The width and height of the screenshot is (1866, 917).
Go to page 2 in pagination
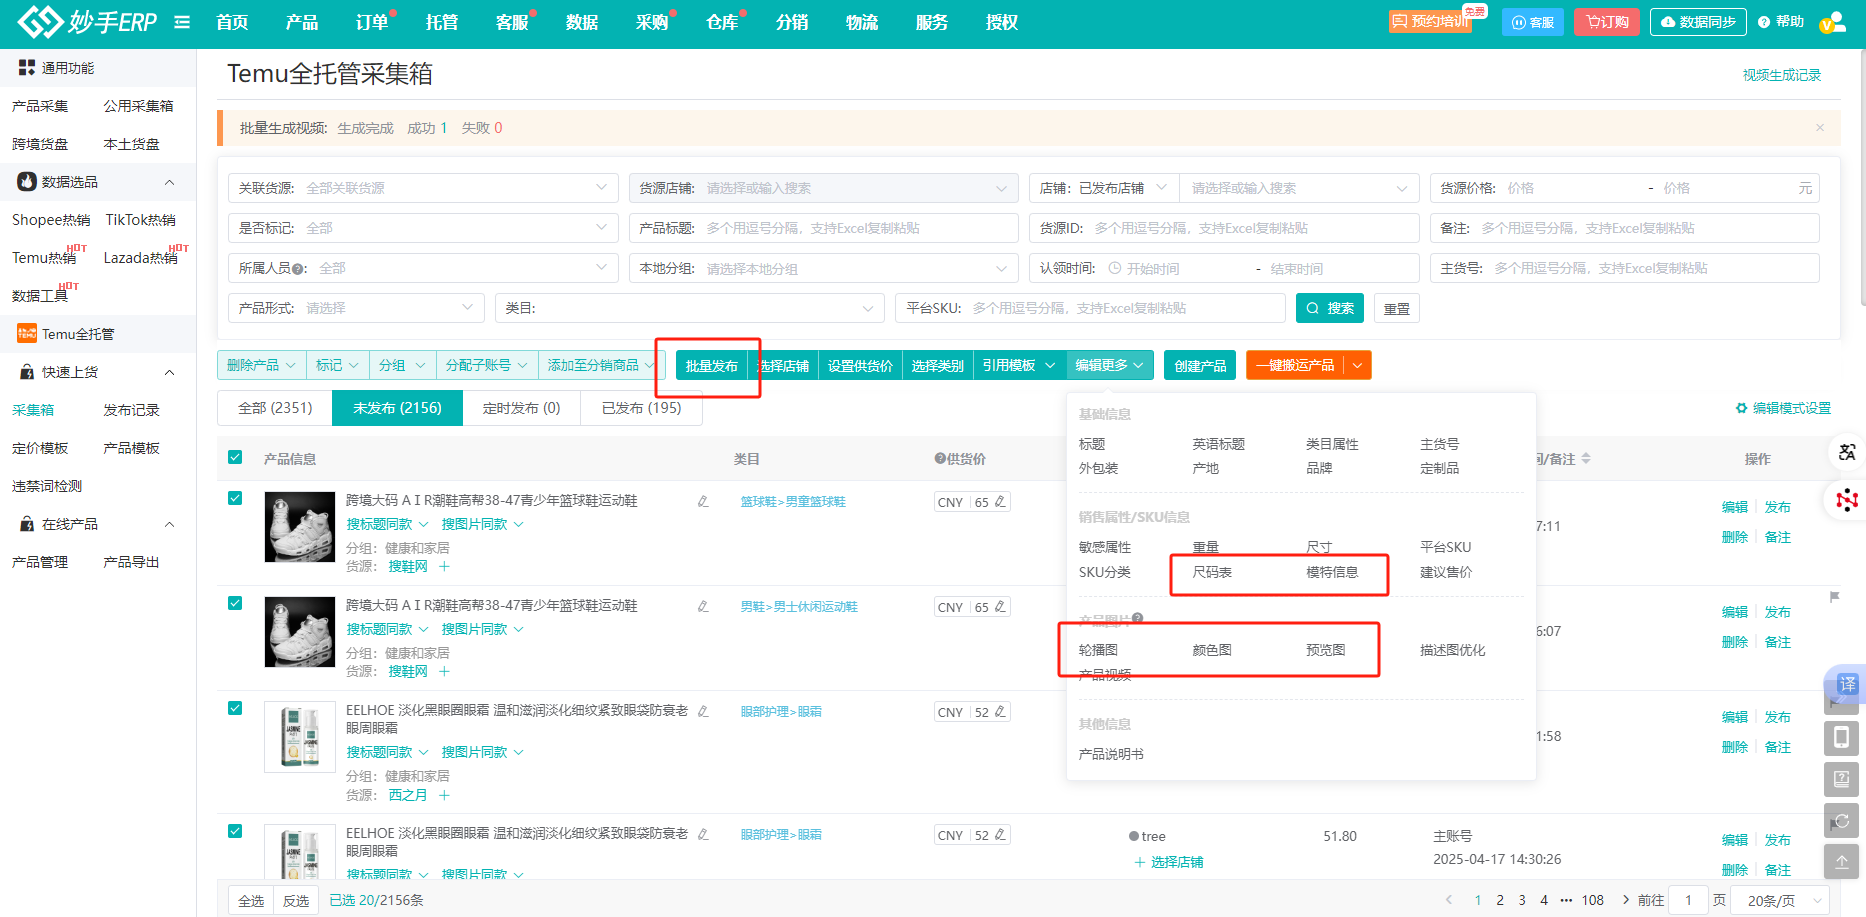[x=1500, y=900]
